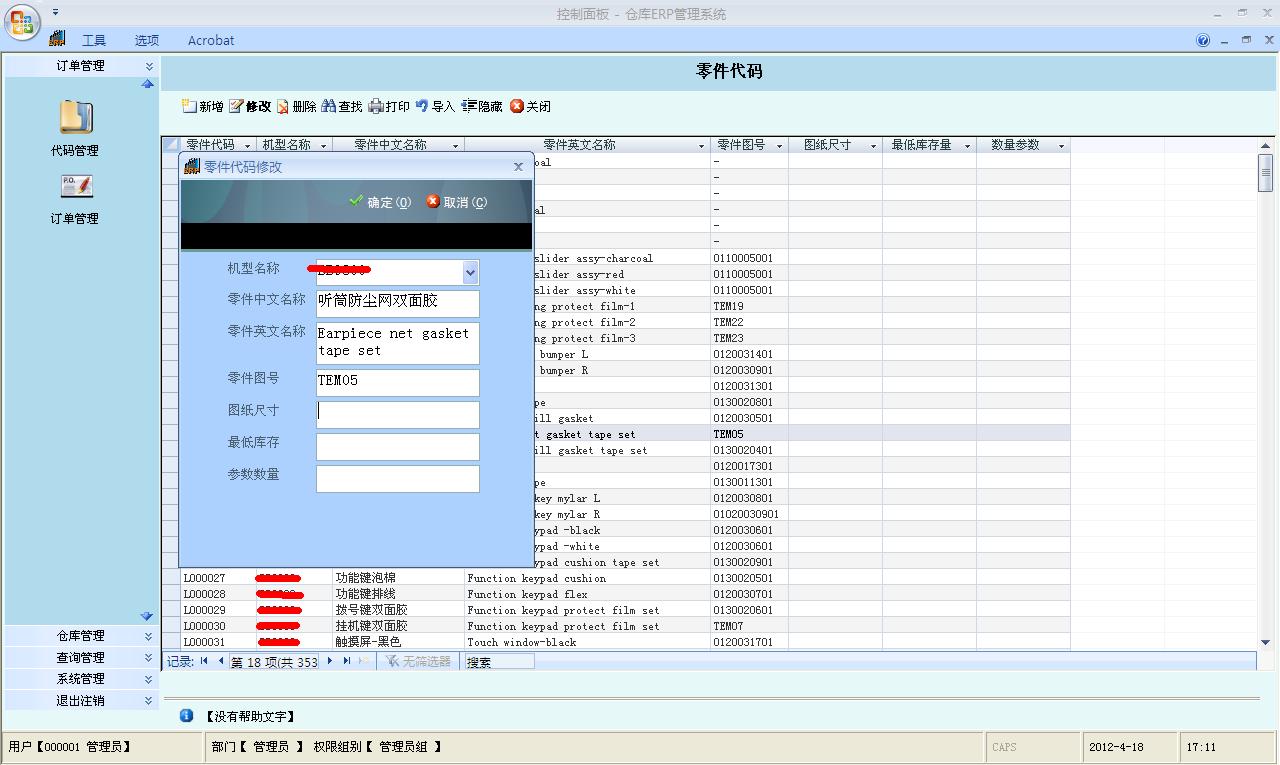This screenshot has width=1280, height=765.
Task: Click the Office orb application button
Action: (22, 22)
